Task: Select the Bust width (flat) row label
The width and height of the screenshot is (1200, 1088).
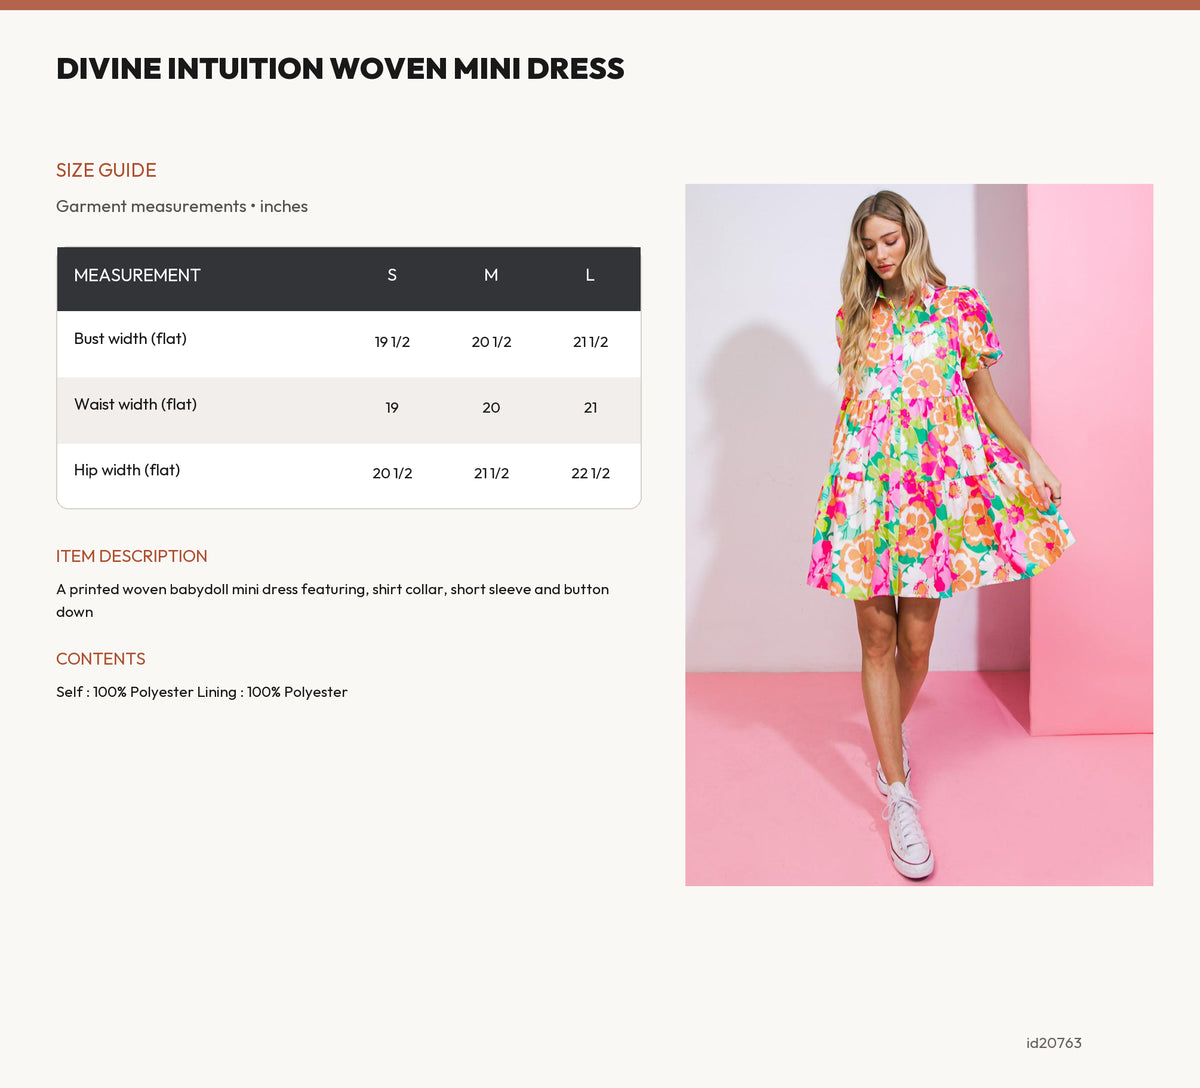Action: (x=130, y=338)
